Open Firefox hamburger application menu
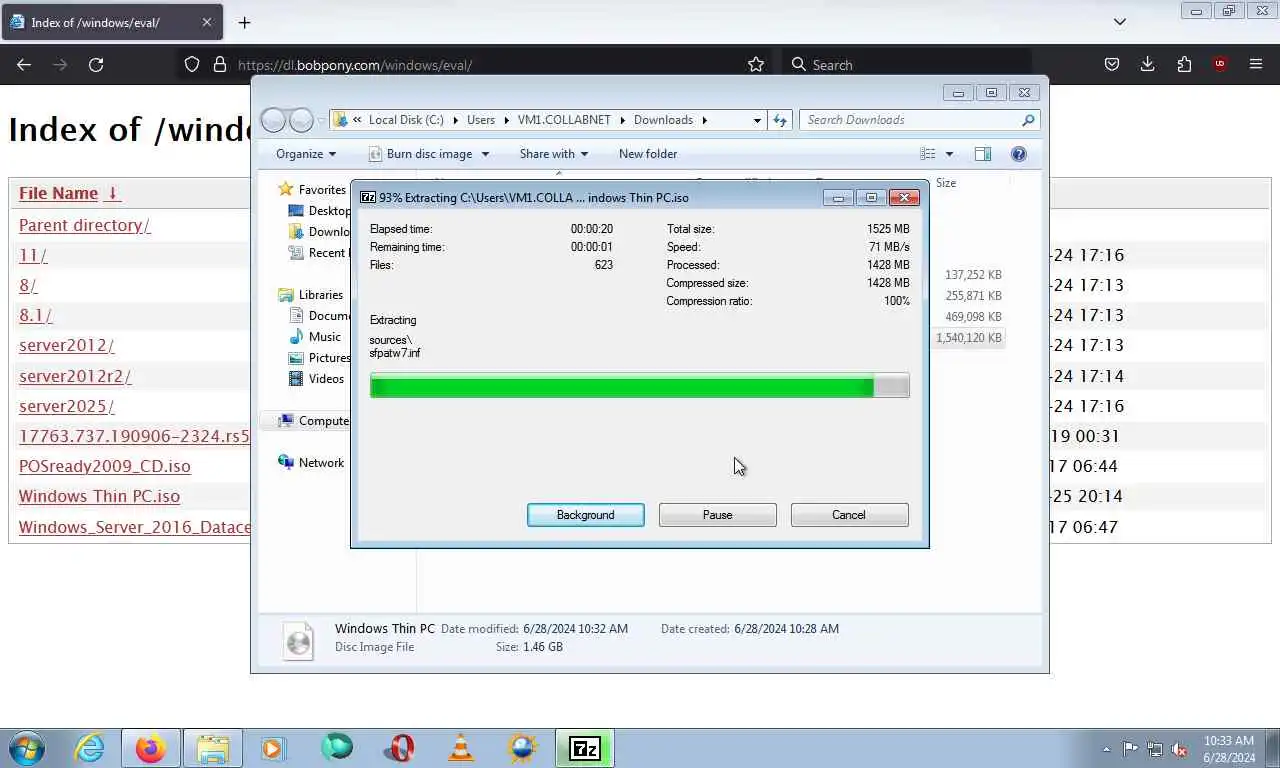 pos(1256,64)
